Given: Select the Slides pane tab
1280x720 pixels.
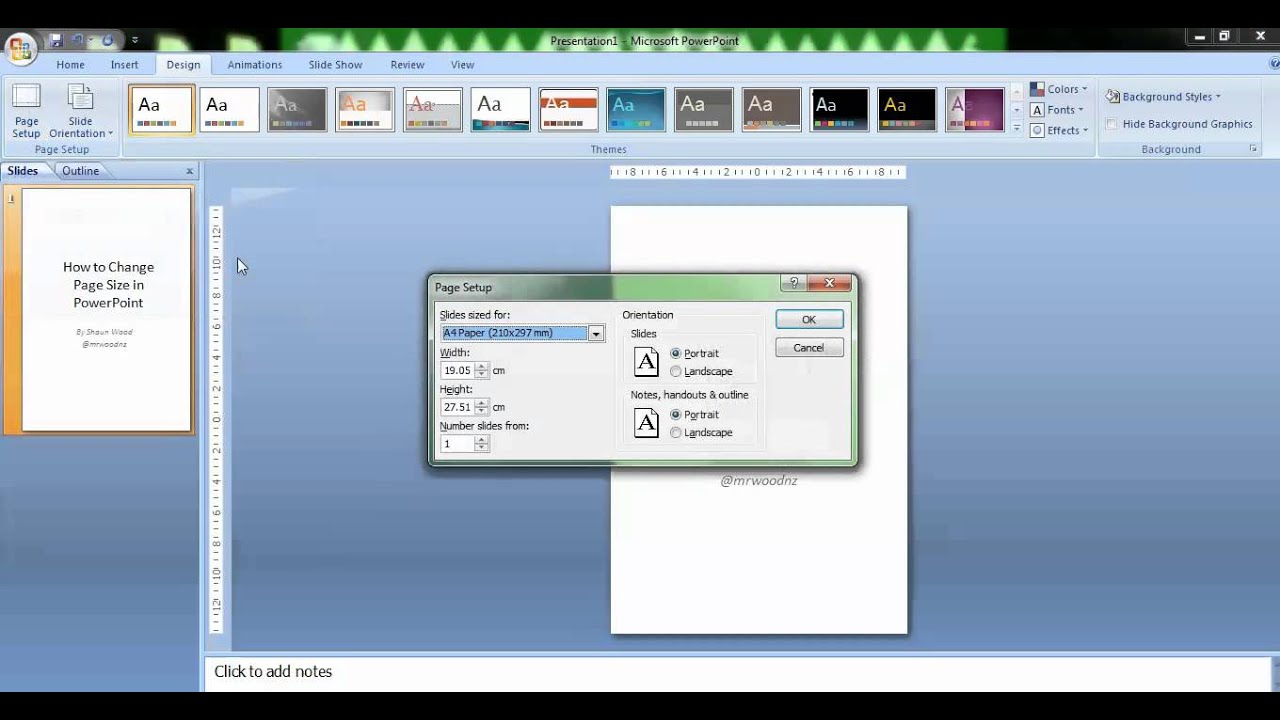Looking at the screenshot, I should (x=22, y=171).
